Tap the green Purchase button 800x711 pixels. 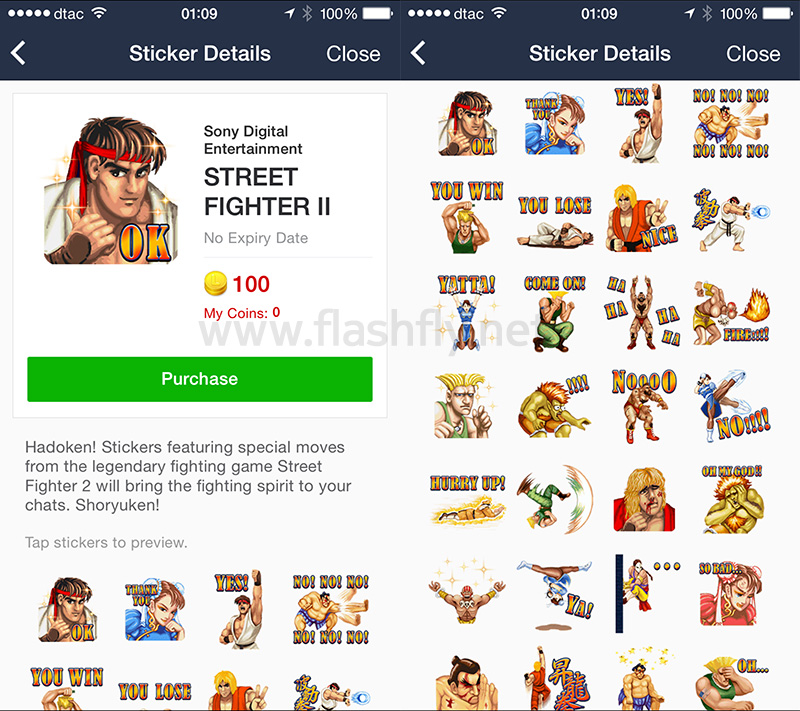pos(199,379)
